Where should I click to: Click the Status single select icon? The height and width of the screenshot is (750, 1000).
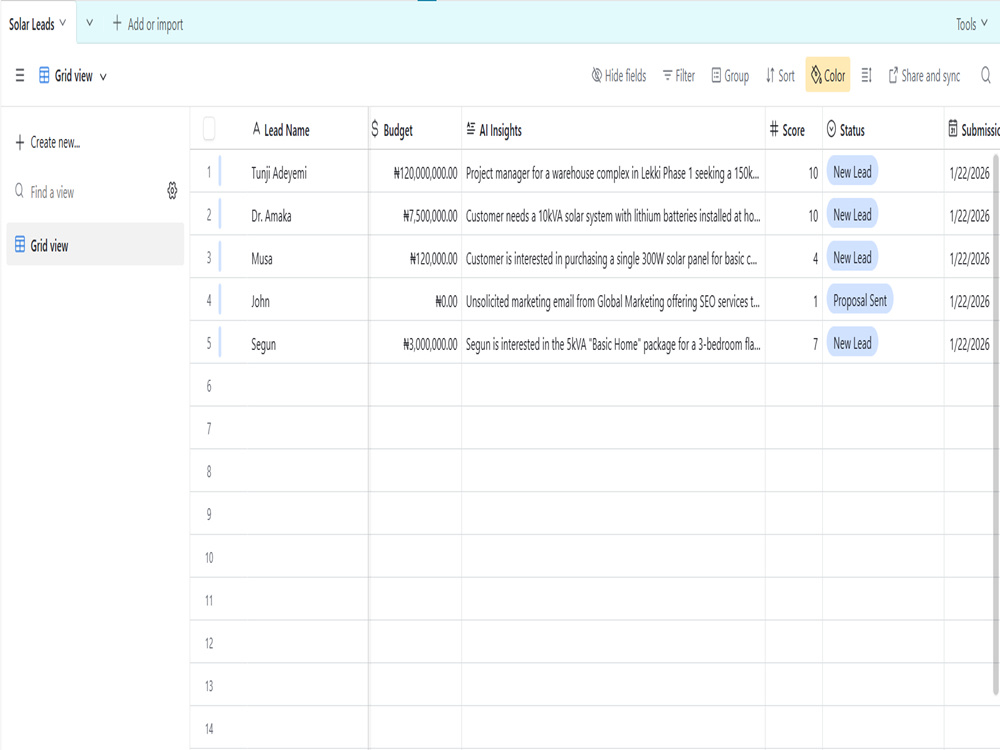[x=831, y=129]
